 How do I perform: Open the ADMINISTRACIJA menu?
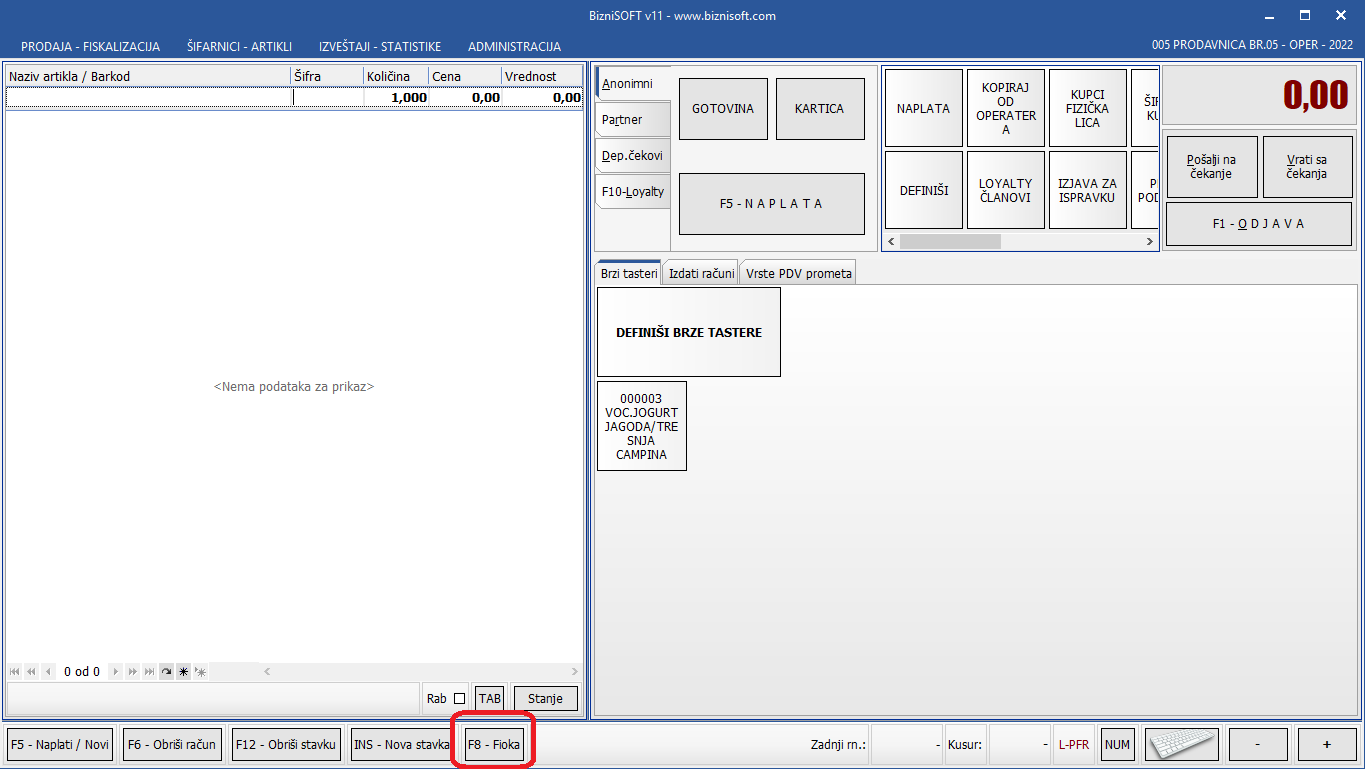point(514,47)
